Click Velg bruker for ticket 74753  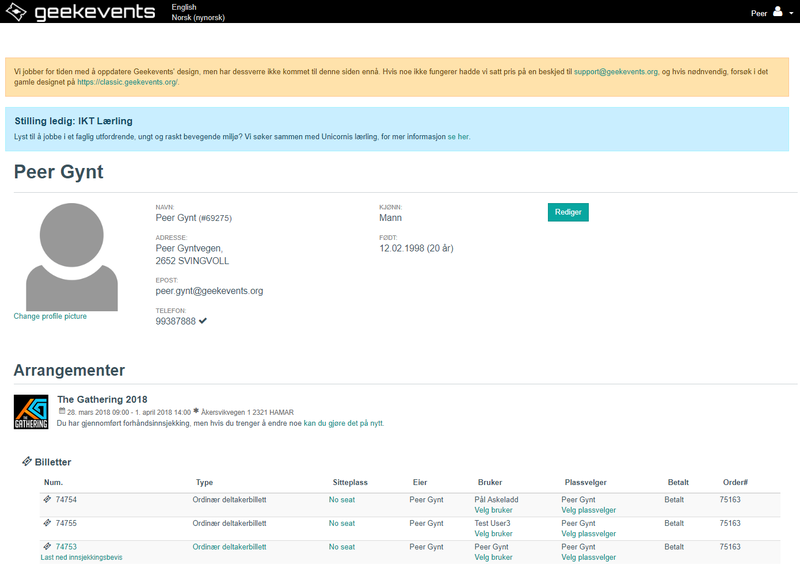[493, 557]
